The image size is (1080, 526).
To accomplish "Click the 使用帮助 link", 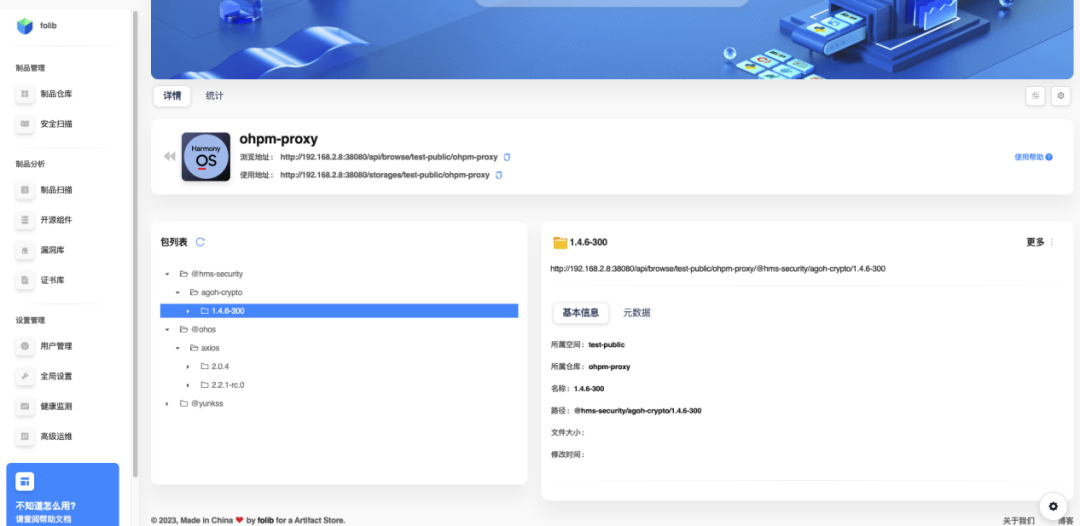I will click(x=1033, y=157).
